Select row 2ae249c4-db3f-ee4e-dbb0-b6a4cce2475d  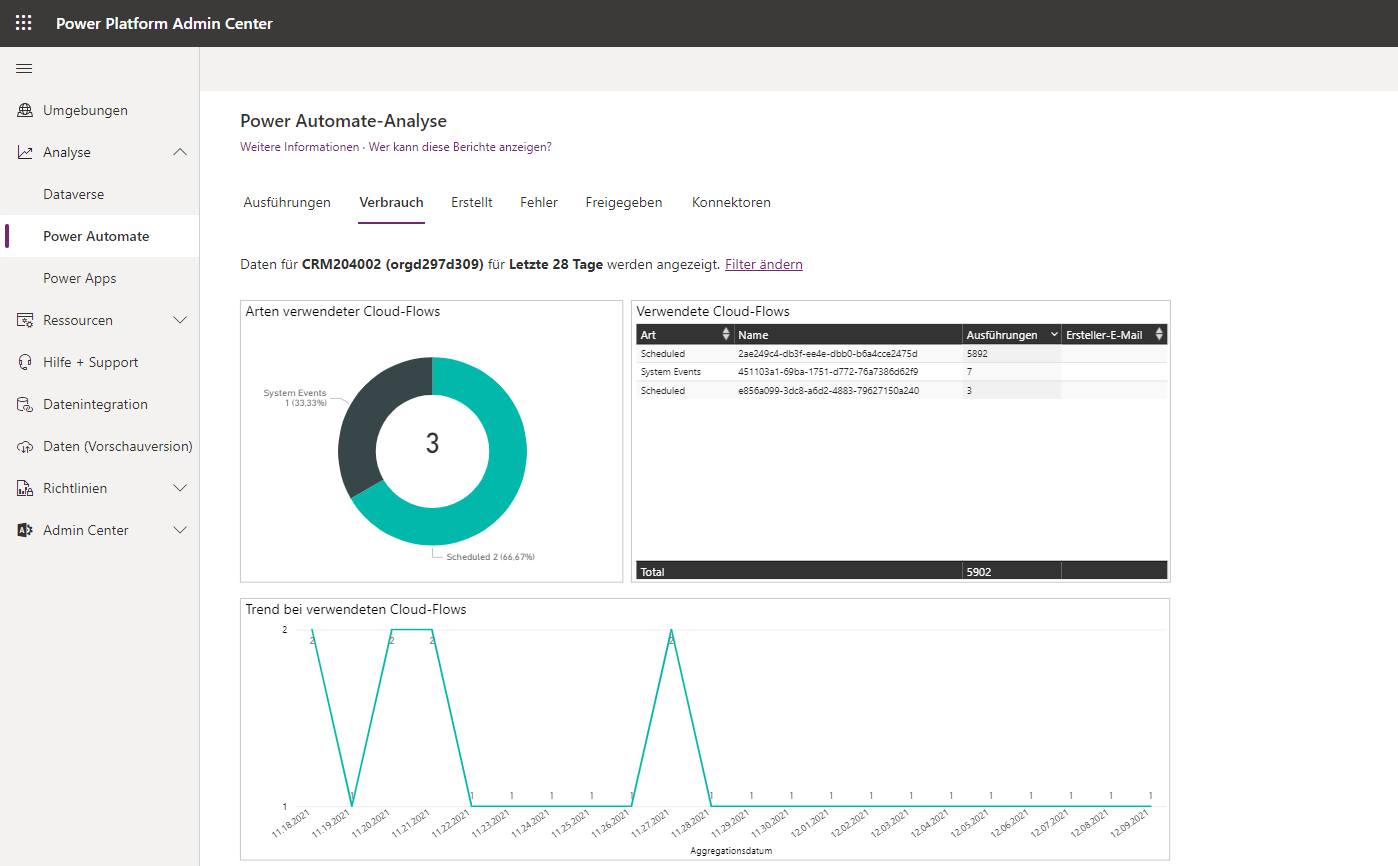[x=901, y=353]
